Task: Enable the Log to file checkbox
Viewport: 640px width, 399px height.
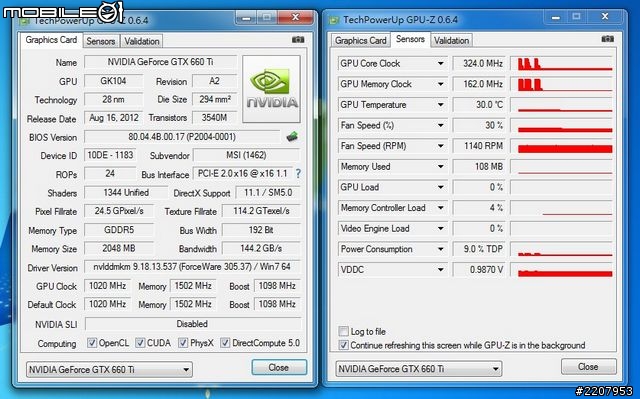Action: [x=344, y=331]
